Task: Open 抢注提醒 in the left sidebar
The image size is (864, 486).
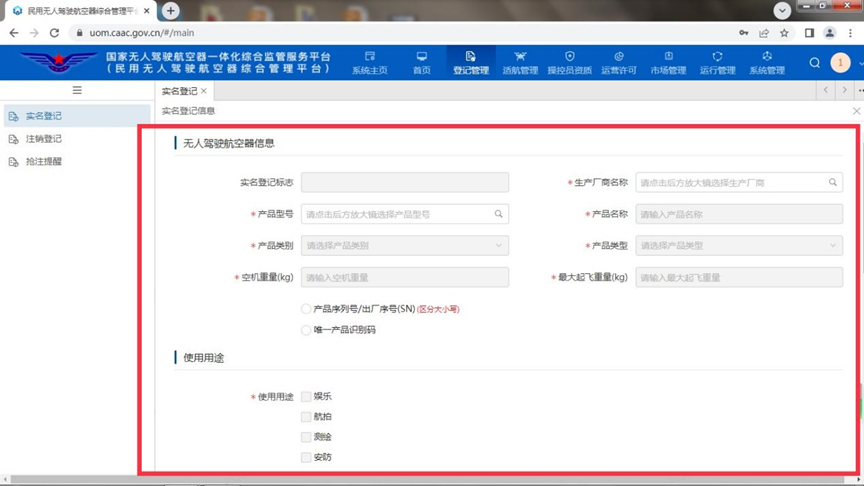Action: (x=43, y=161)
